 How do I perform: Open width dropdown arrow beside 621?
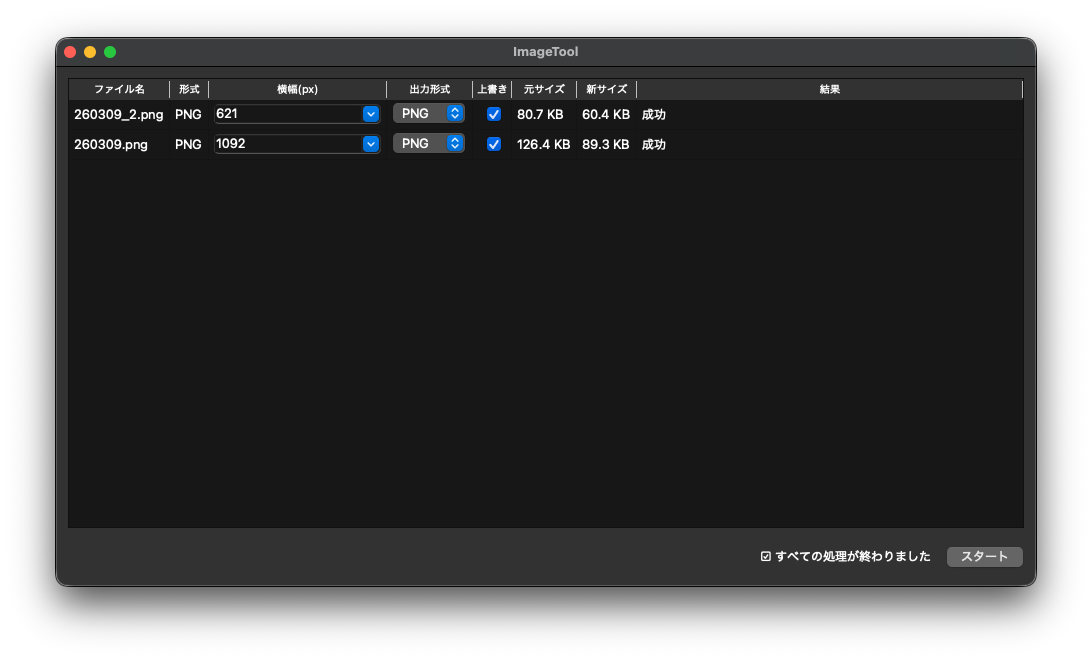[371, 114]
